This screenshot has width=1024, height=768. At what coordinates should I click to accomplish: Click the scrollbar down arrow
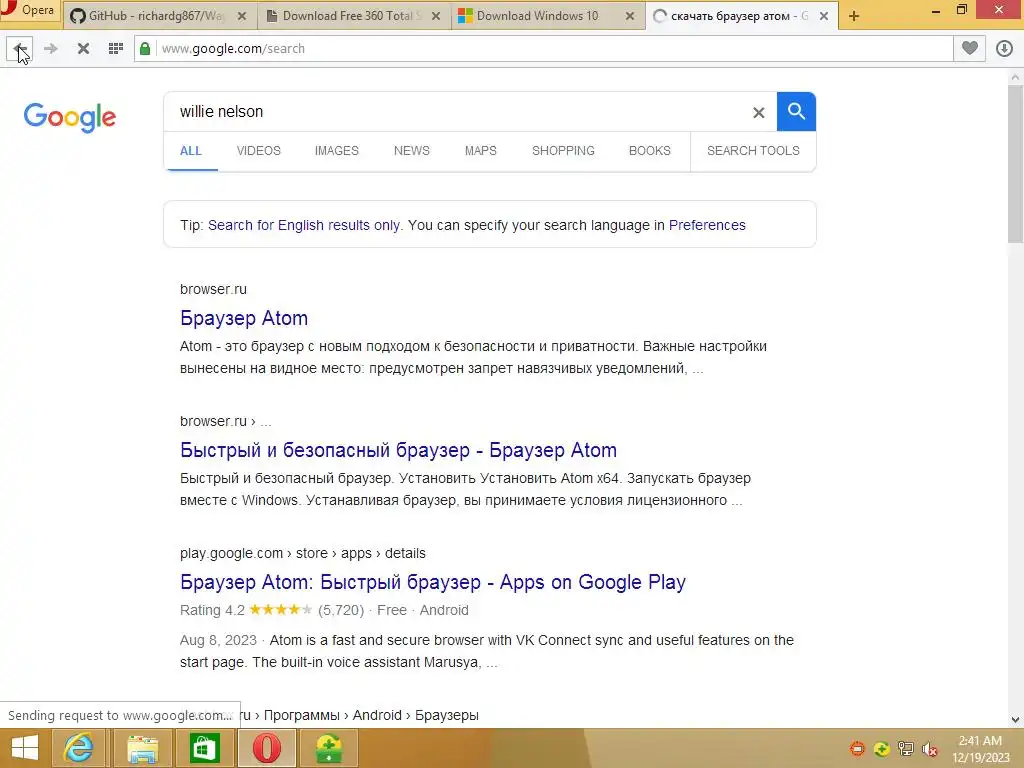(x=1015, y=720)
